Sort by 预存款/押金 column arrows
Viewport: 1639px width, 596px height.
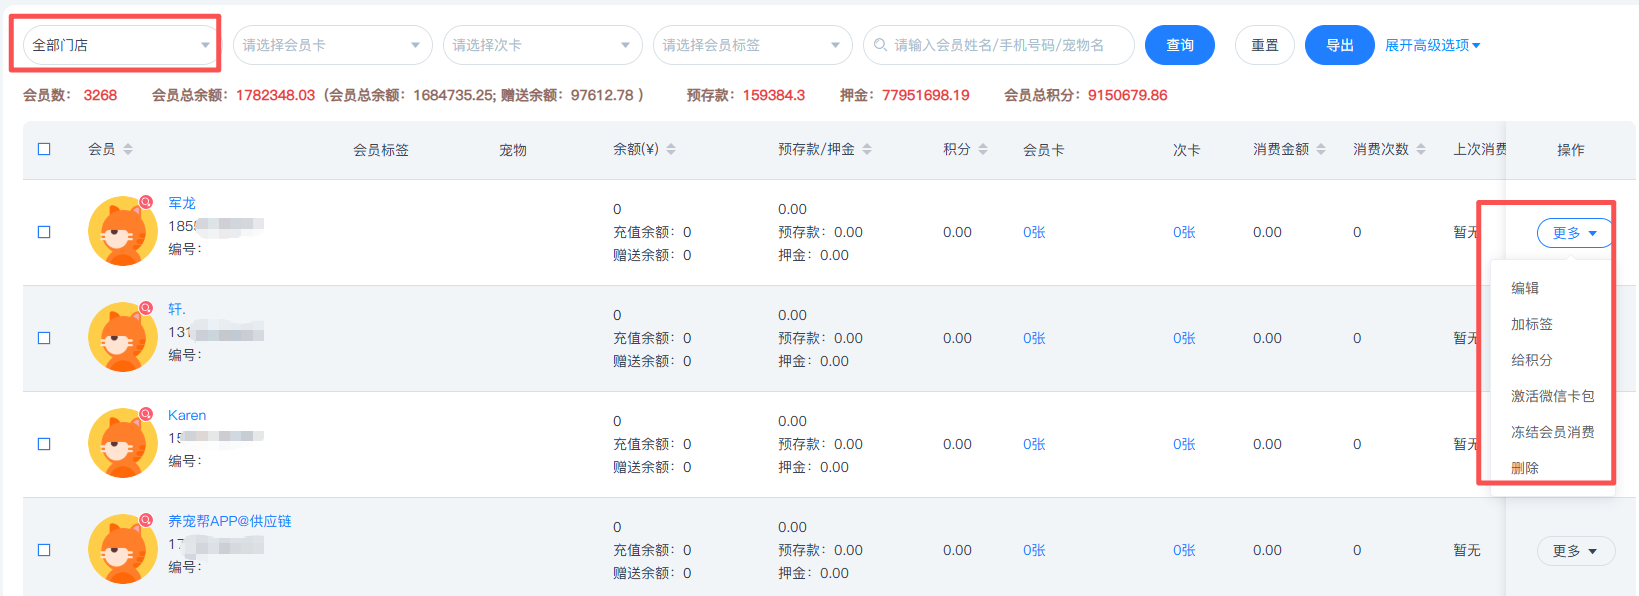(x=867, y=149)
